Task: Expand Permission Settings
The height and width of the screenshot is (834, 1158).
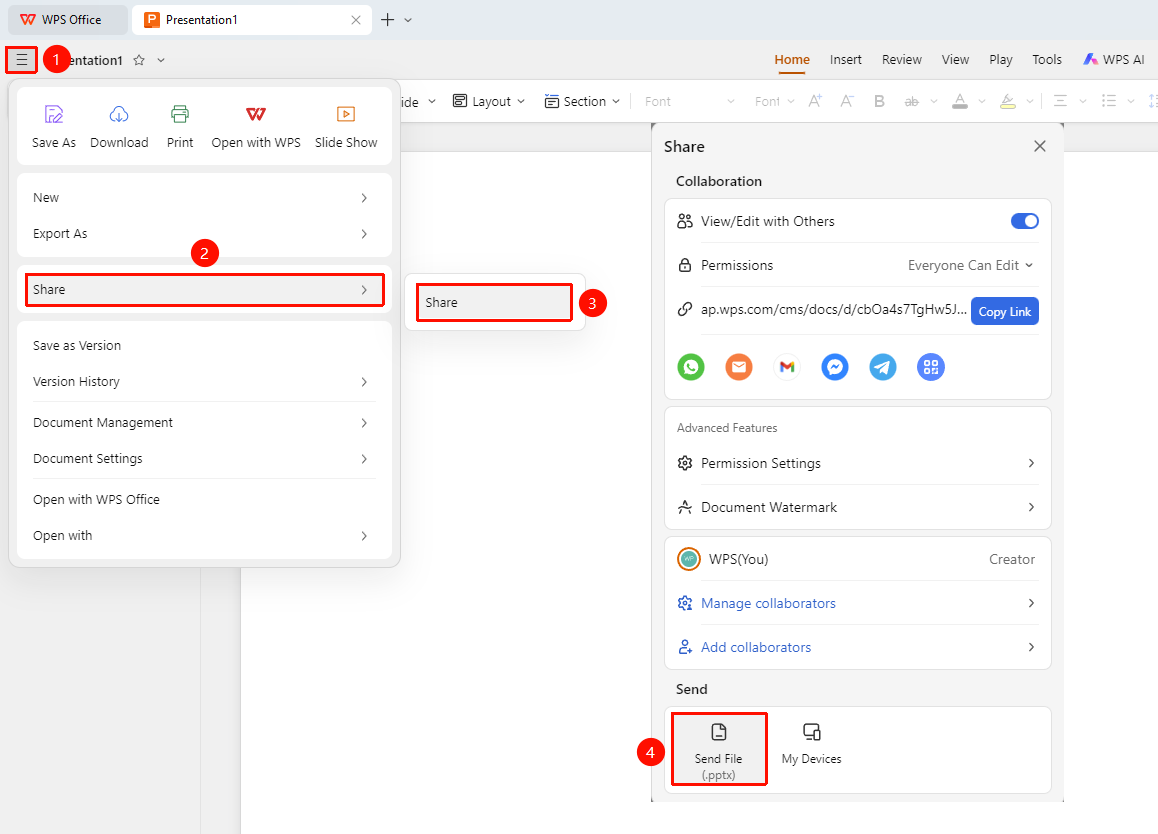Action: tap(857, 463)
